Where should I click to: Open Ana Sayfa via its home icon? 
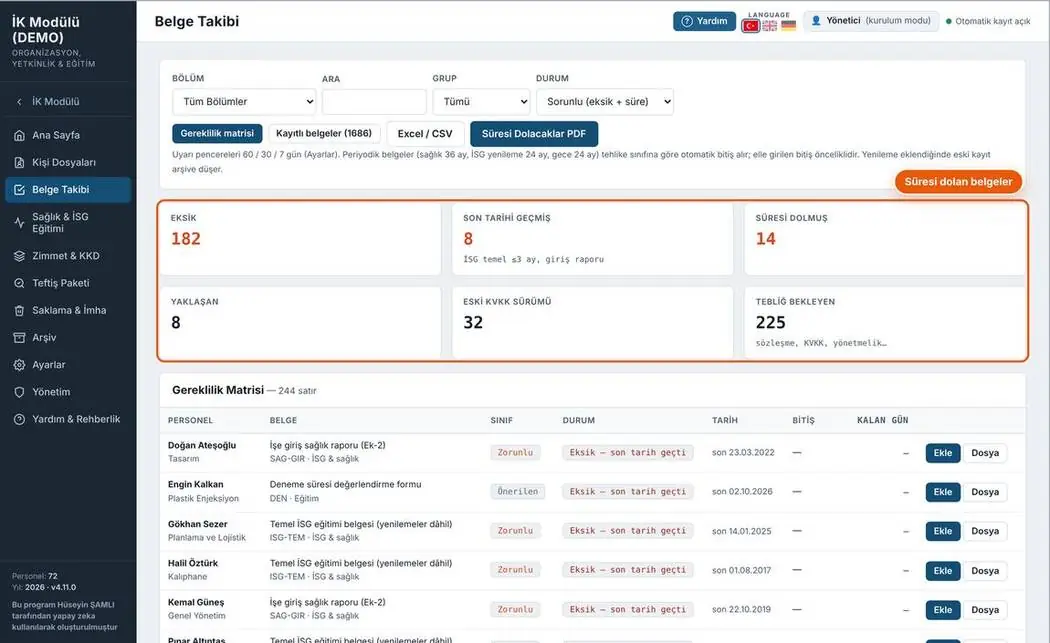pyautogui.click(x=19, y=135)
